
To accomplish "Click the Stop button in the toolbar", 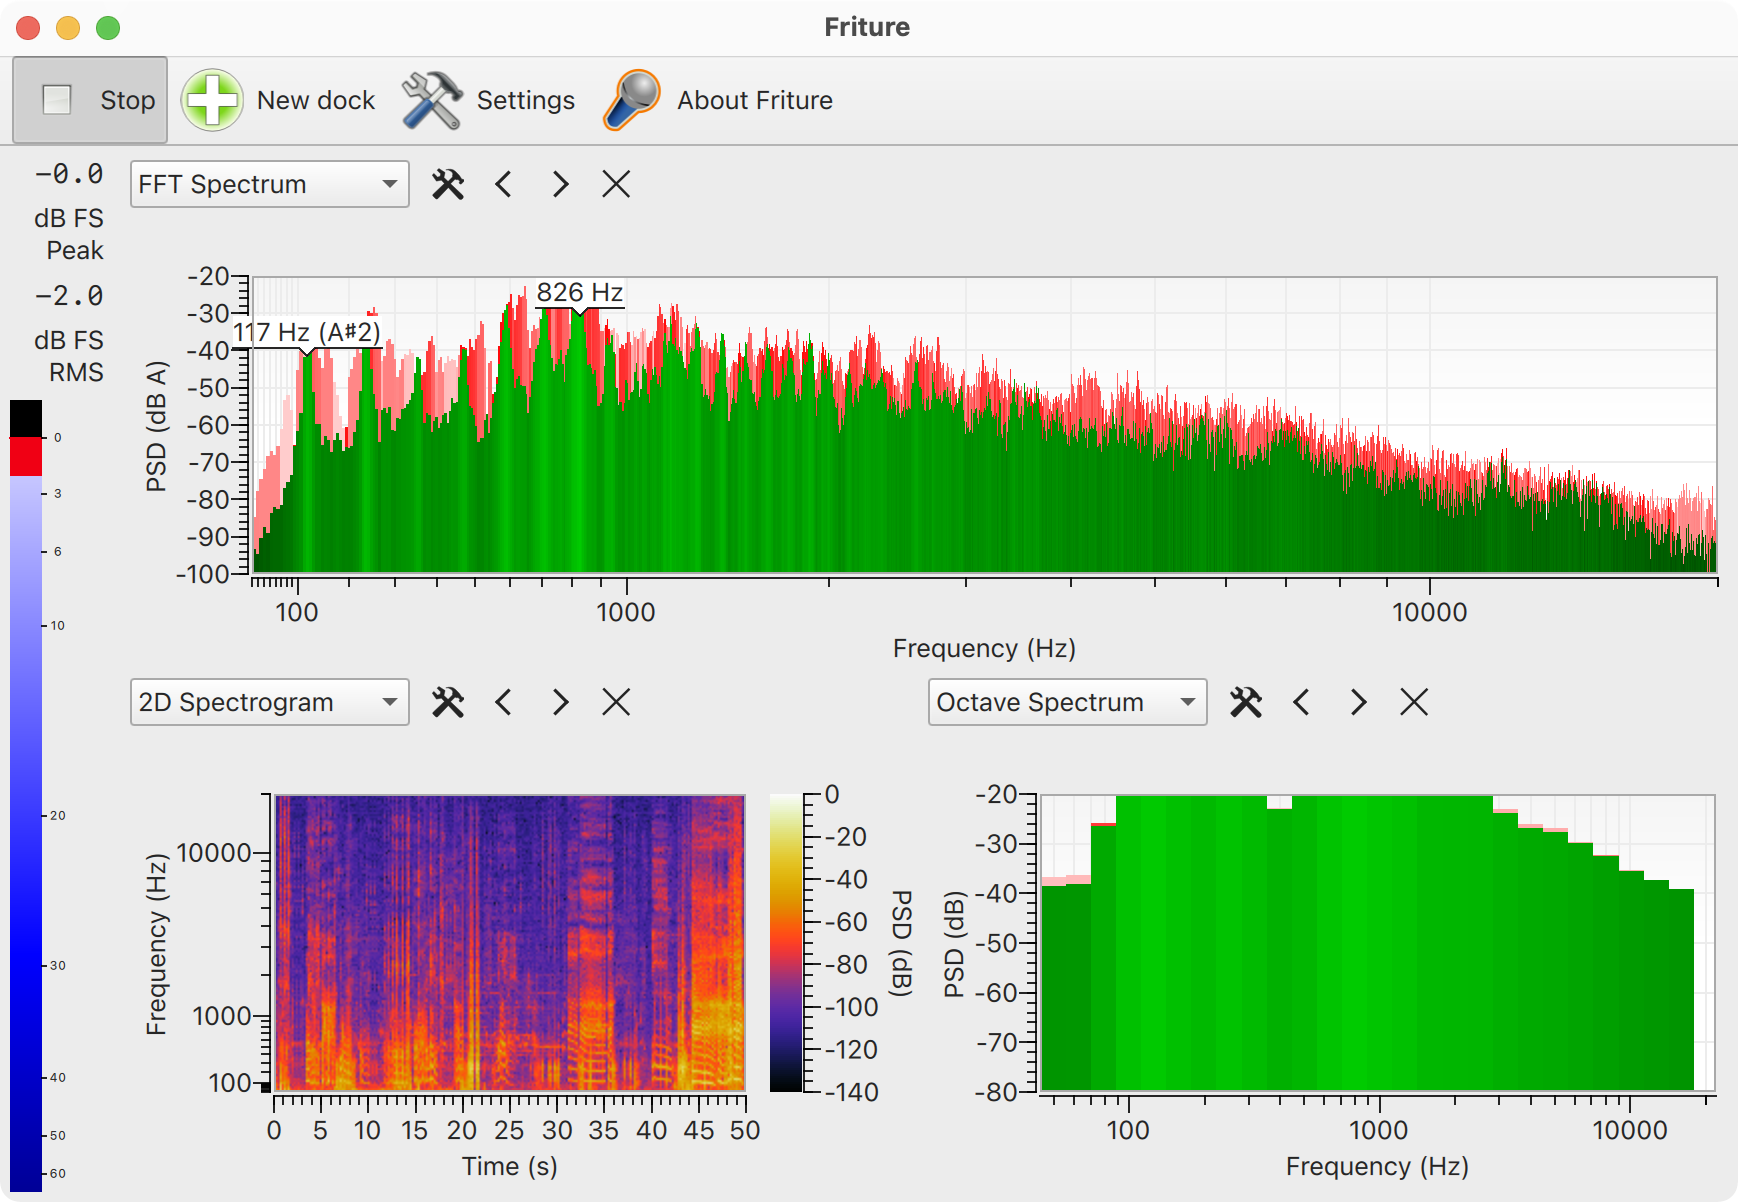I will pos(90,100).
